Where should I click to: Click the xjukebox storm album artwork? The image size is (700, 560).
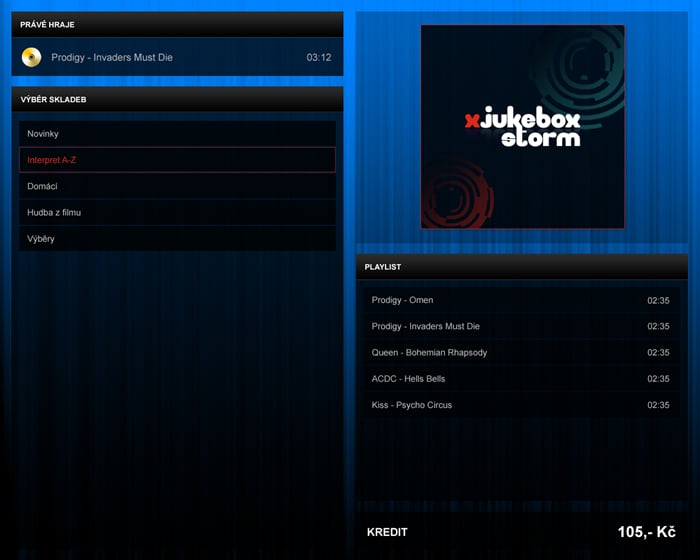click(522, 127)
